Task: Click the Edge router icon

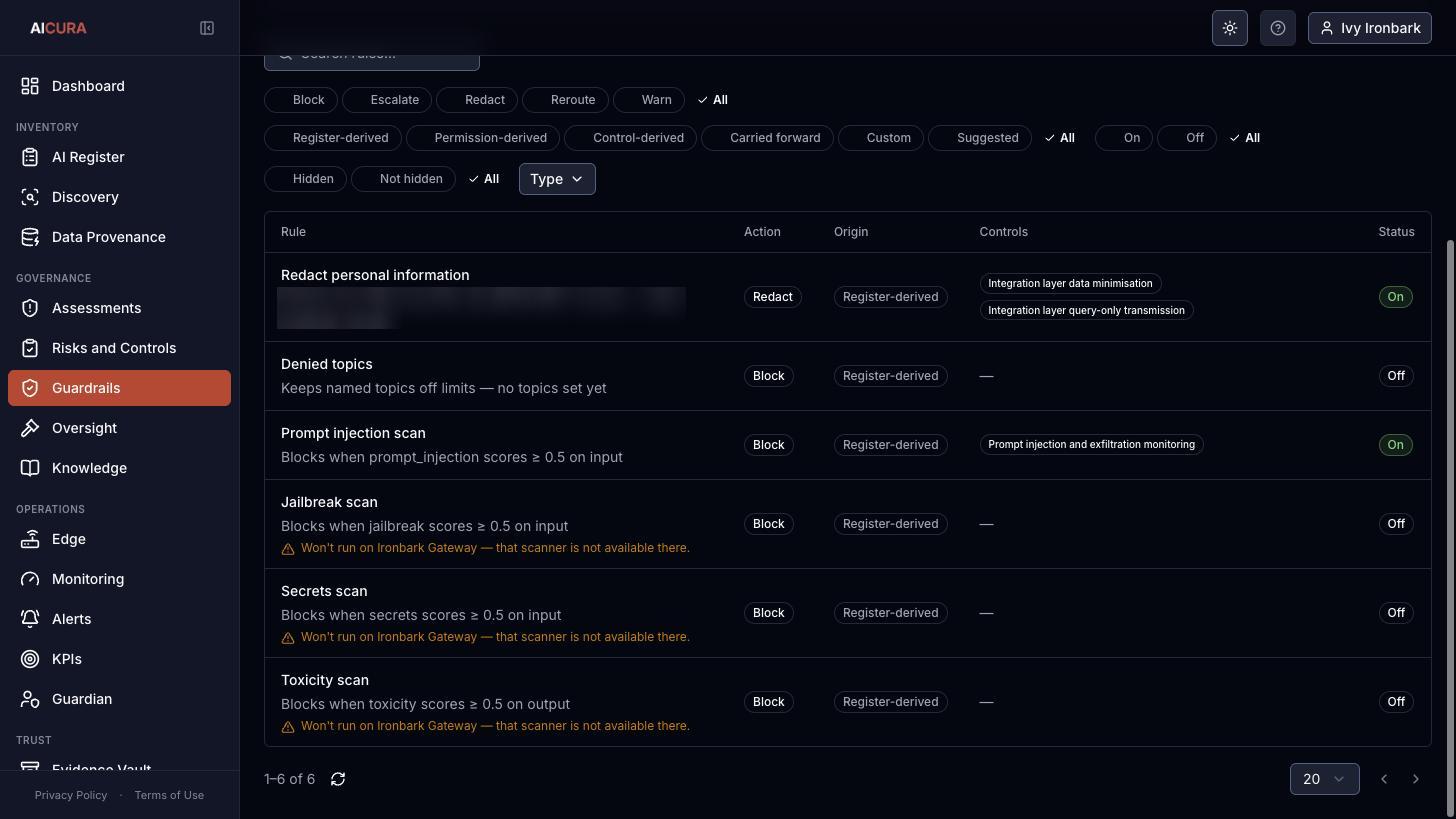Action: tap(30, 539)
